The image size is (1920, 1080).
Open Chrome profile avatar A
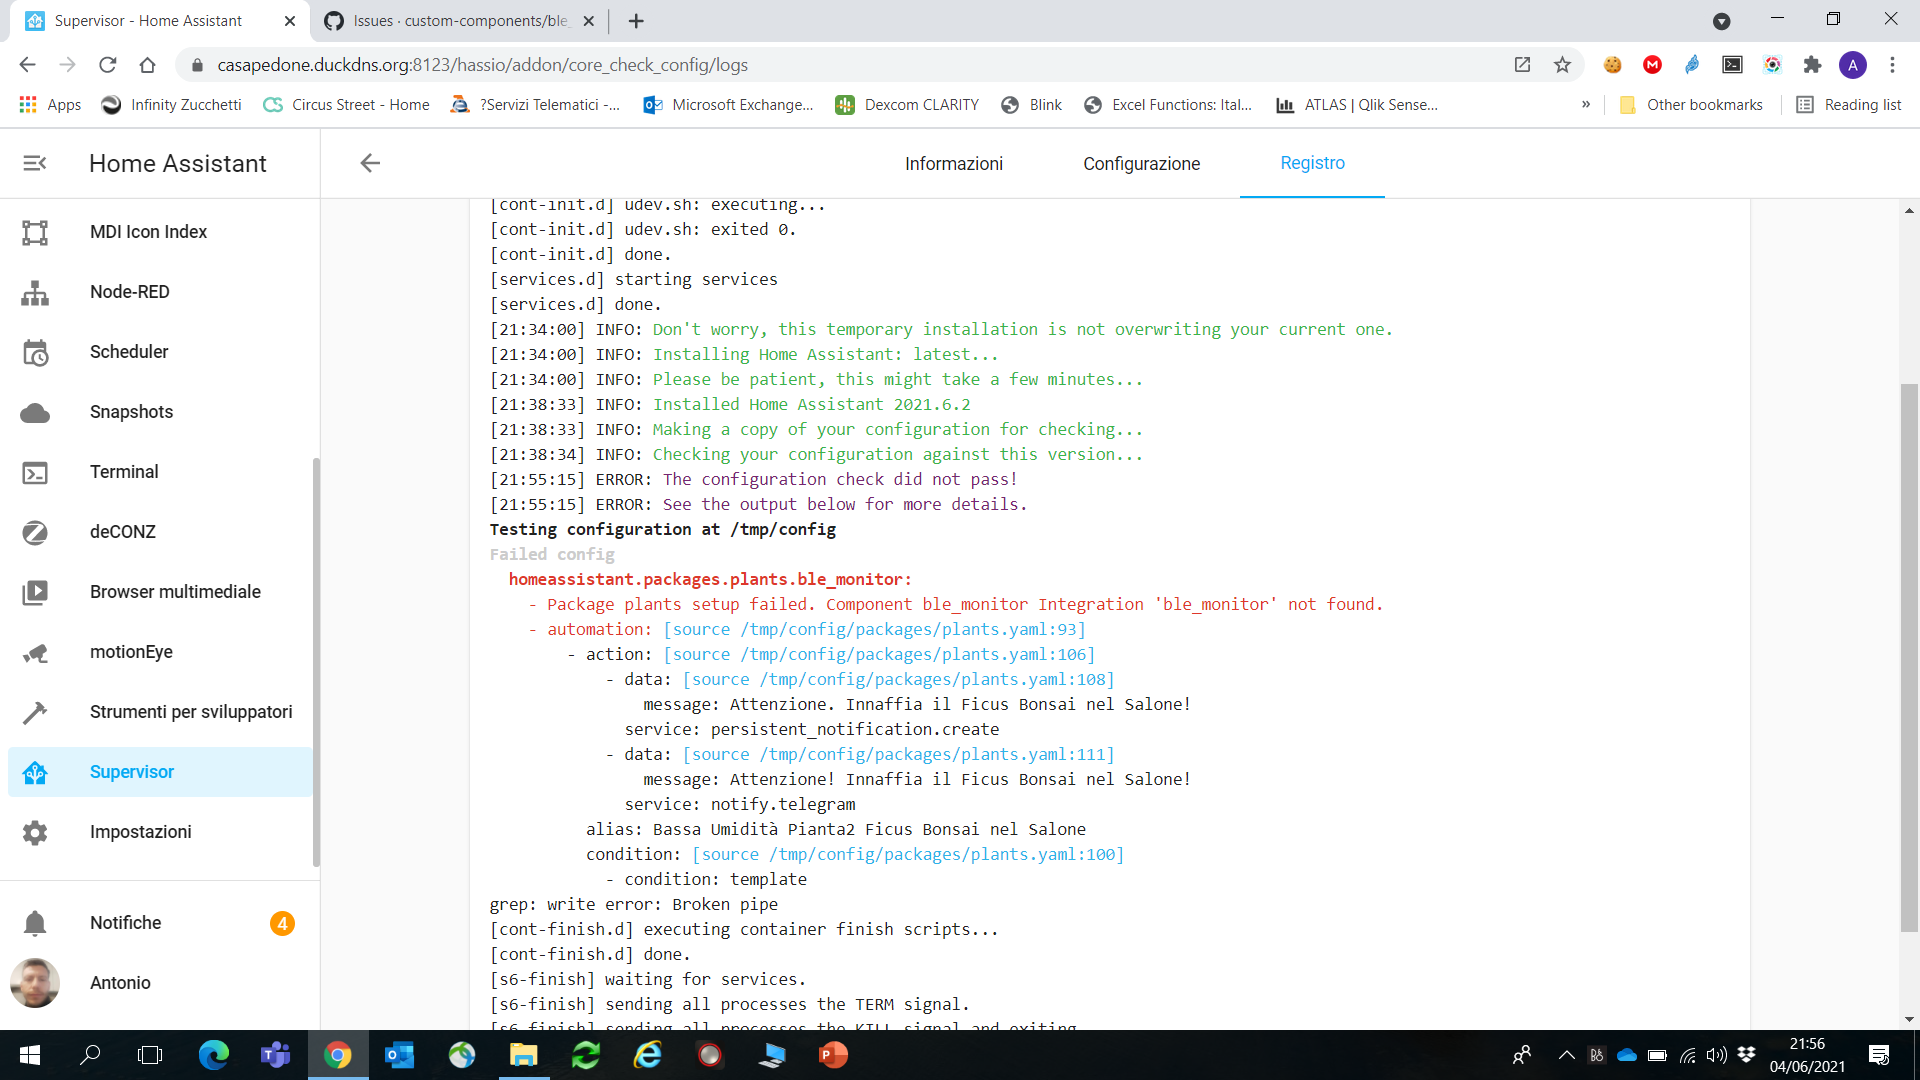[1852, 65]
